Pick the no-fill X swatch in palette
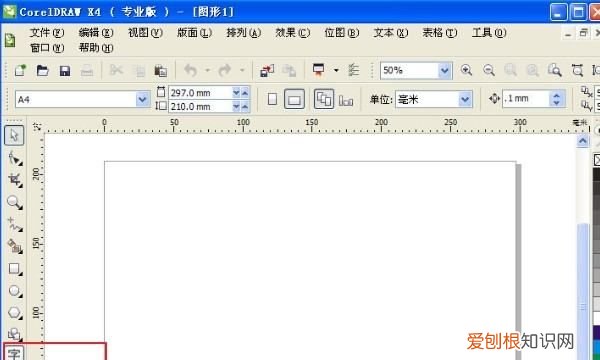 click(x=597, y=160)
